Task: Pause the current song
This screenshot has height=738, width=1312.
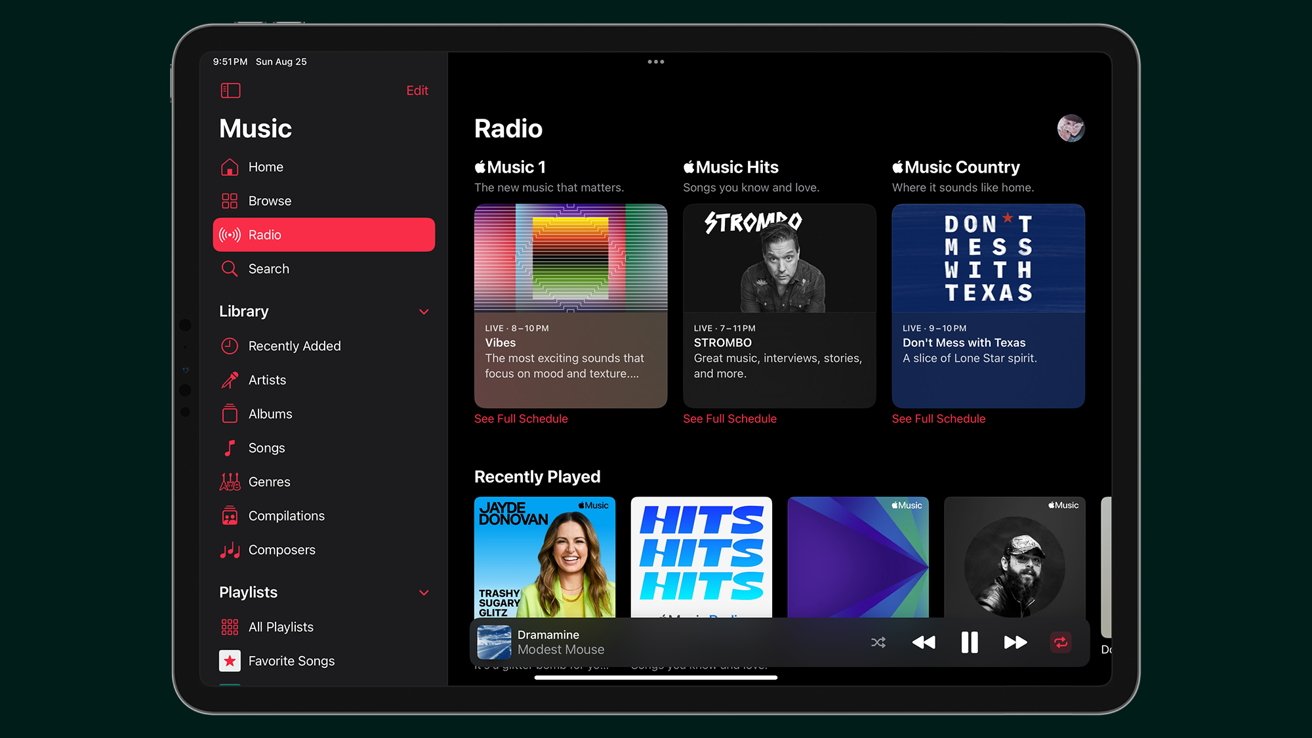Action: tap(969, 643)
